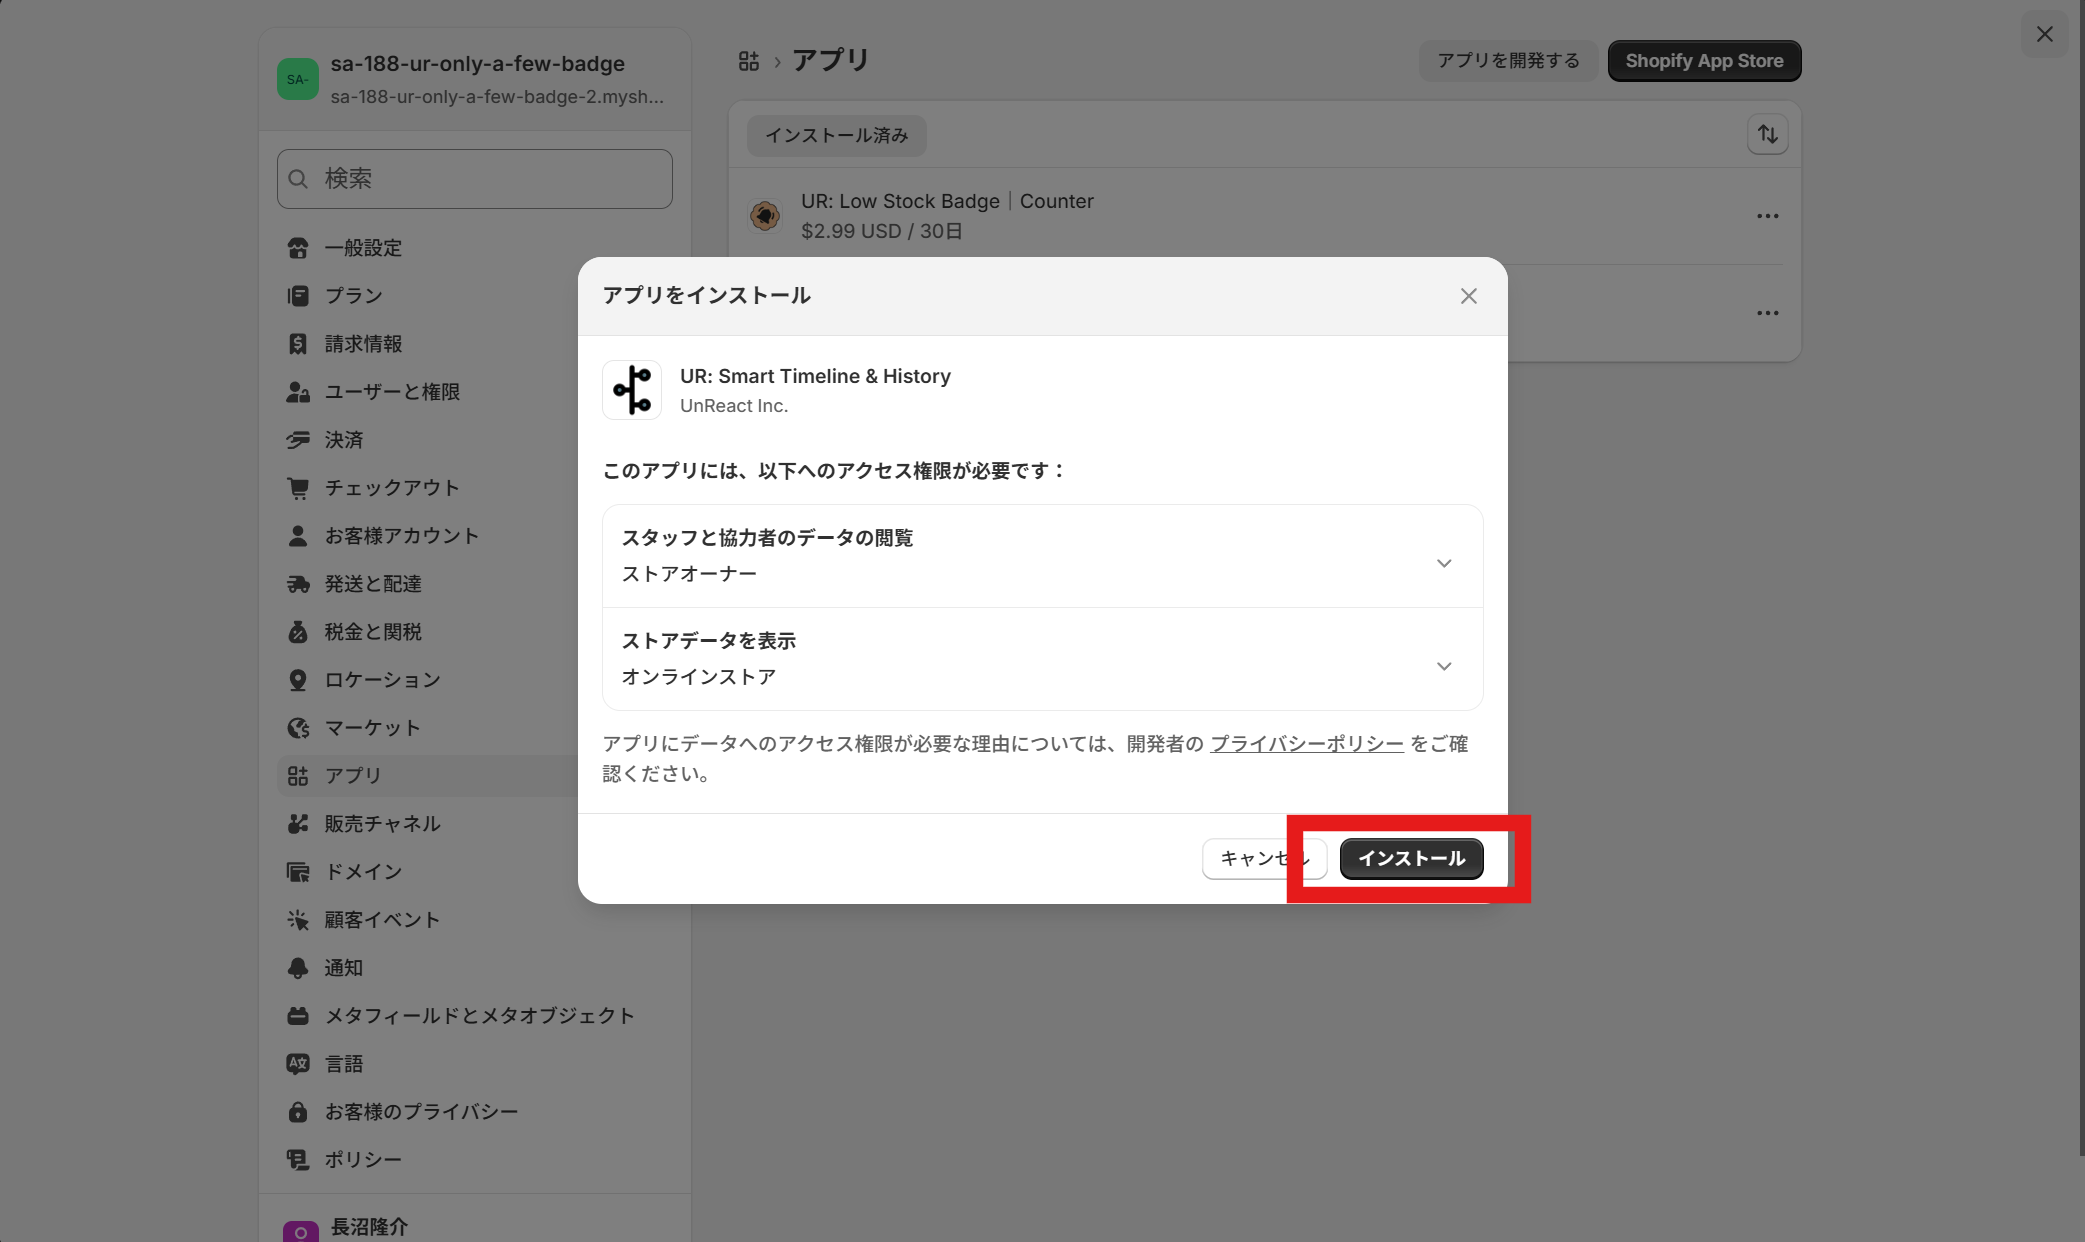Click the ポリシー icon

click(x=297, y=1160)
